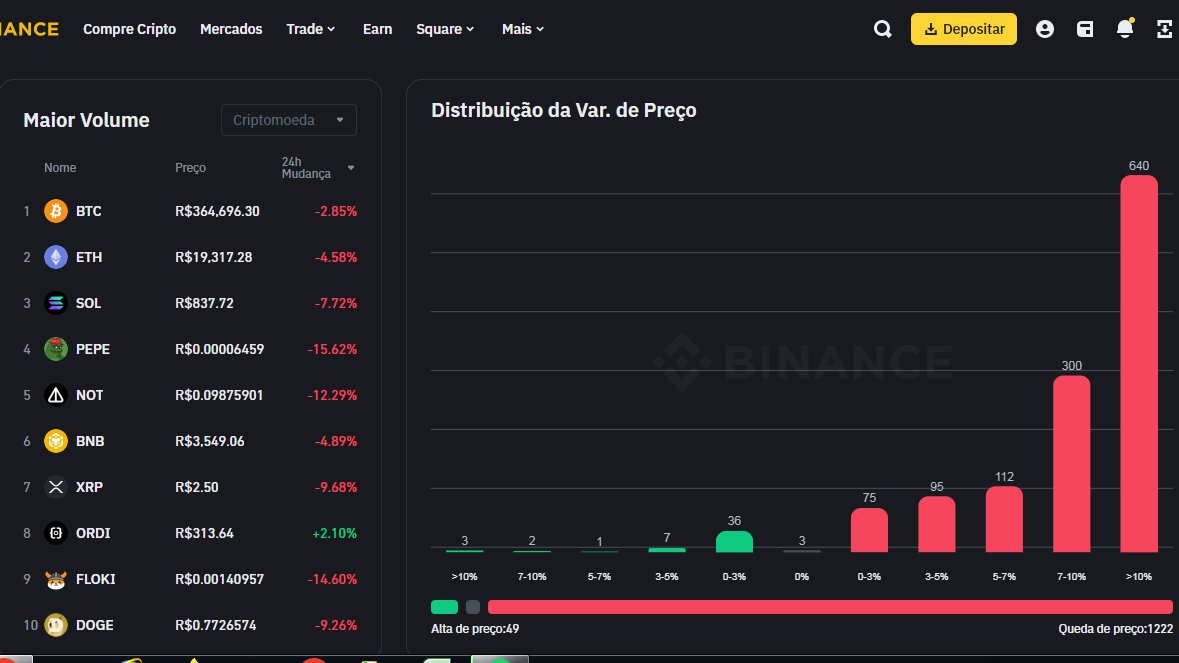Open the icon right of the bell
1179x663 pixels.
click(x=1164, y=29)
